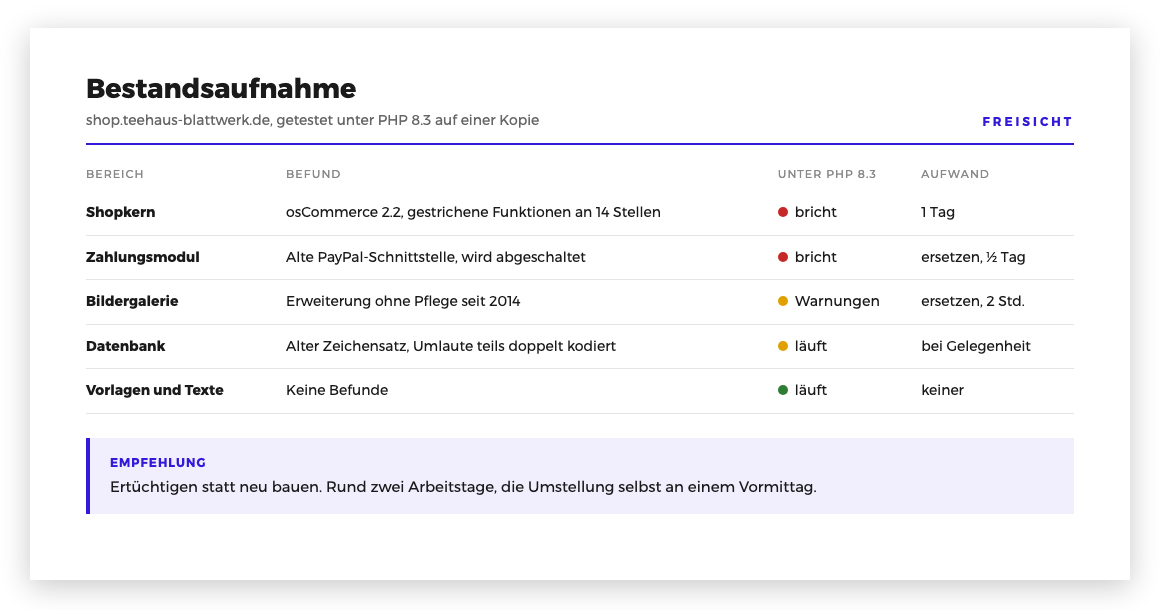Select 'Vorlagen und Texte' row label
Screen dimensions: 1160x610
[155, 390]
